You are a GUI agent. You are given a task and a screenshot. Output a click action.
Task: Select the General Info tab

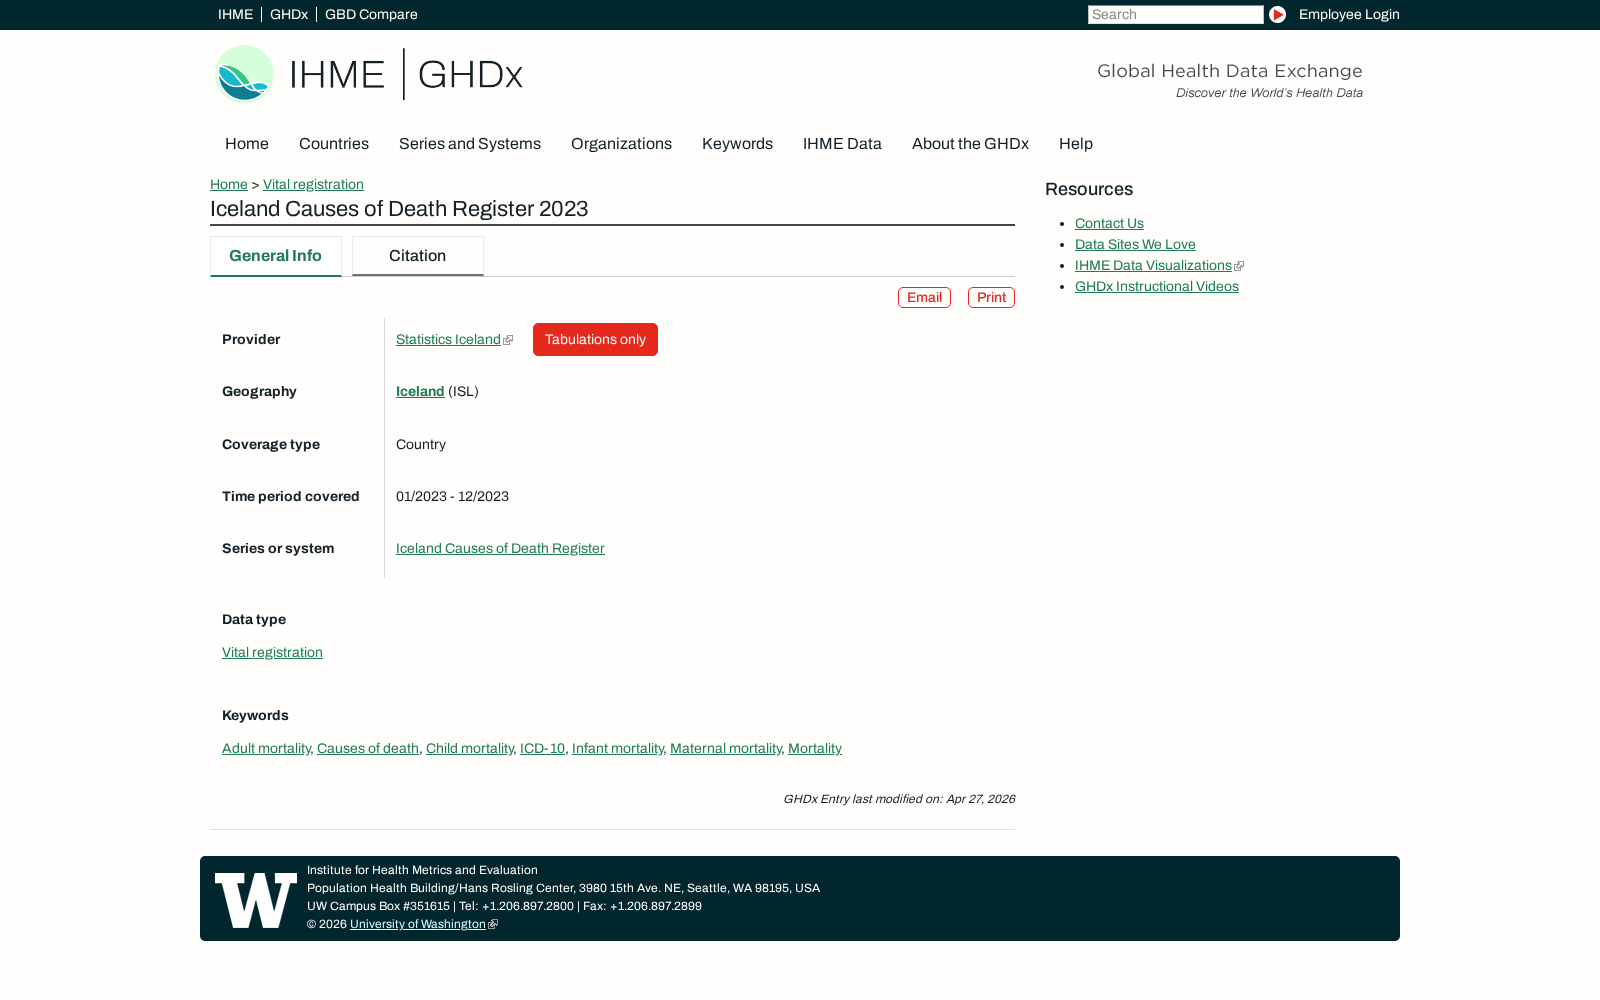pyautogui.click(x=276, y=256)
